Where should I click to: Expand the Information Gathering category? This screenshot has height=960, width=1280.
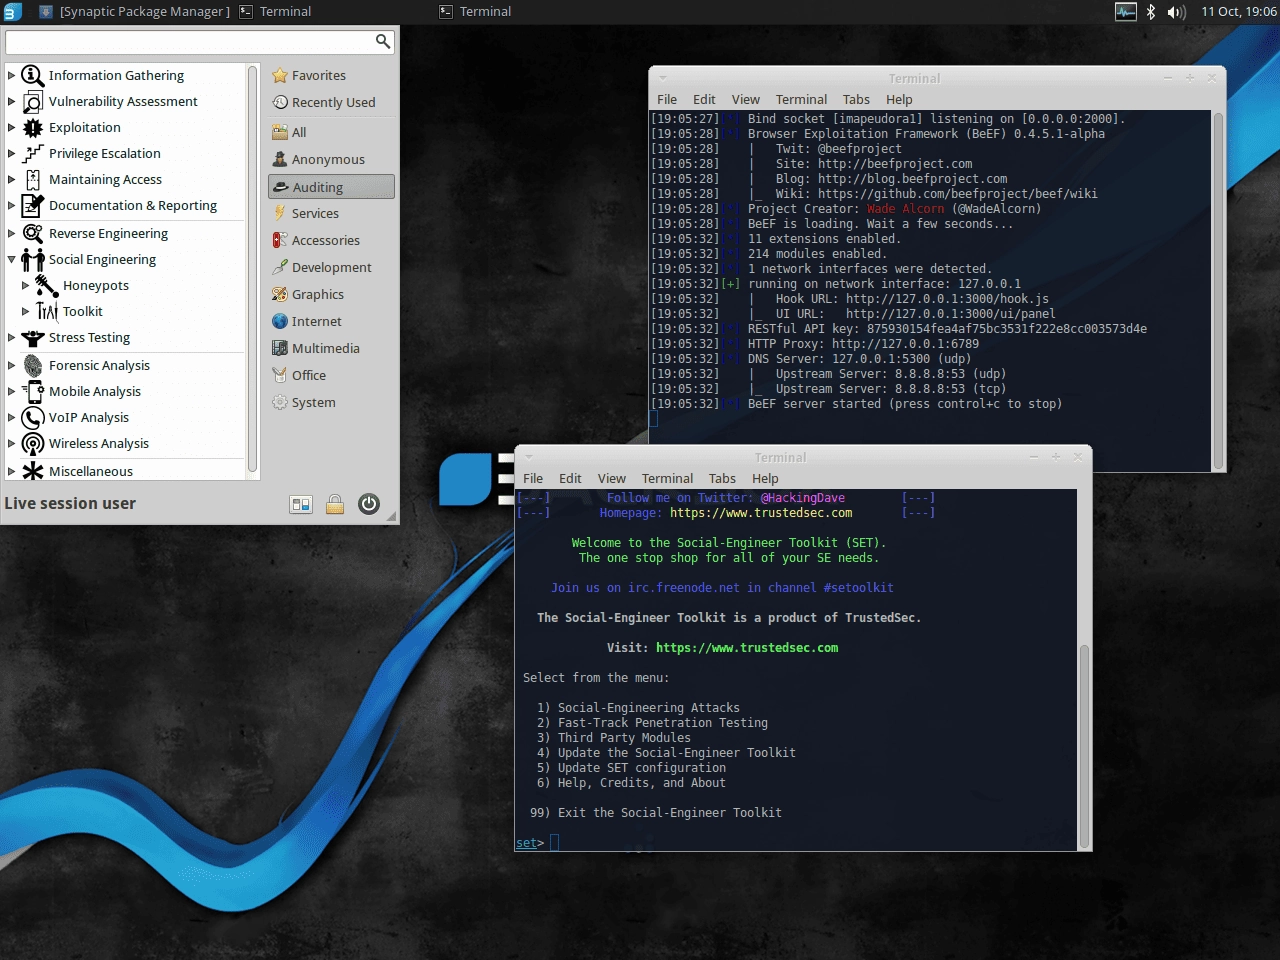point(11,75)
